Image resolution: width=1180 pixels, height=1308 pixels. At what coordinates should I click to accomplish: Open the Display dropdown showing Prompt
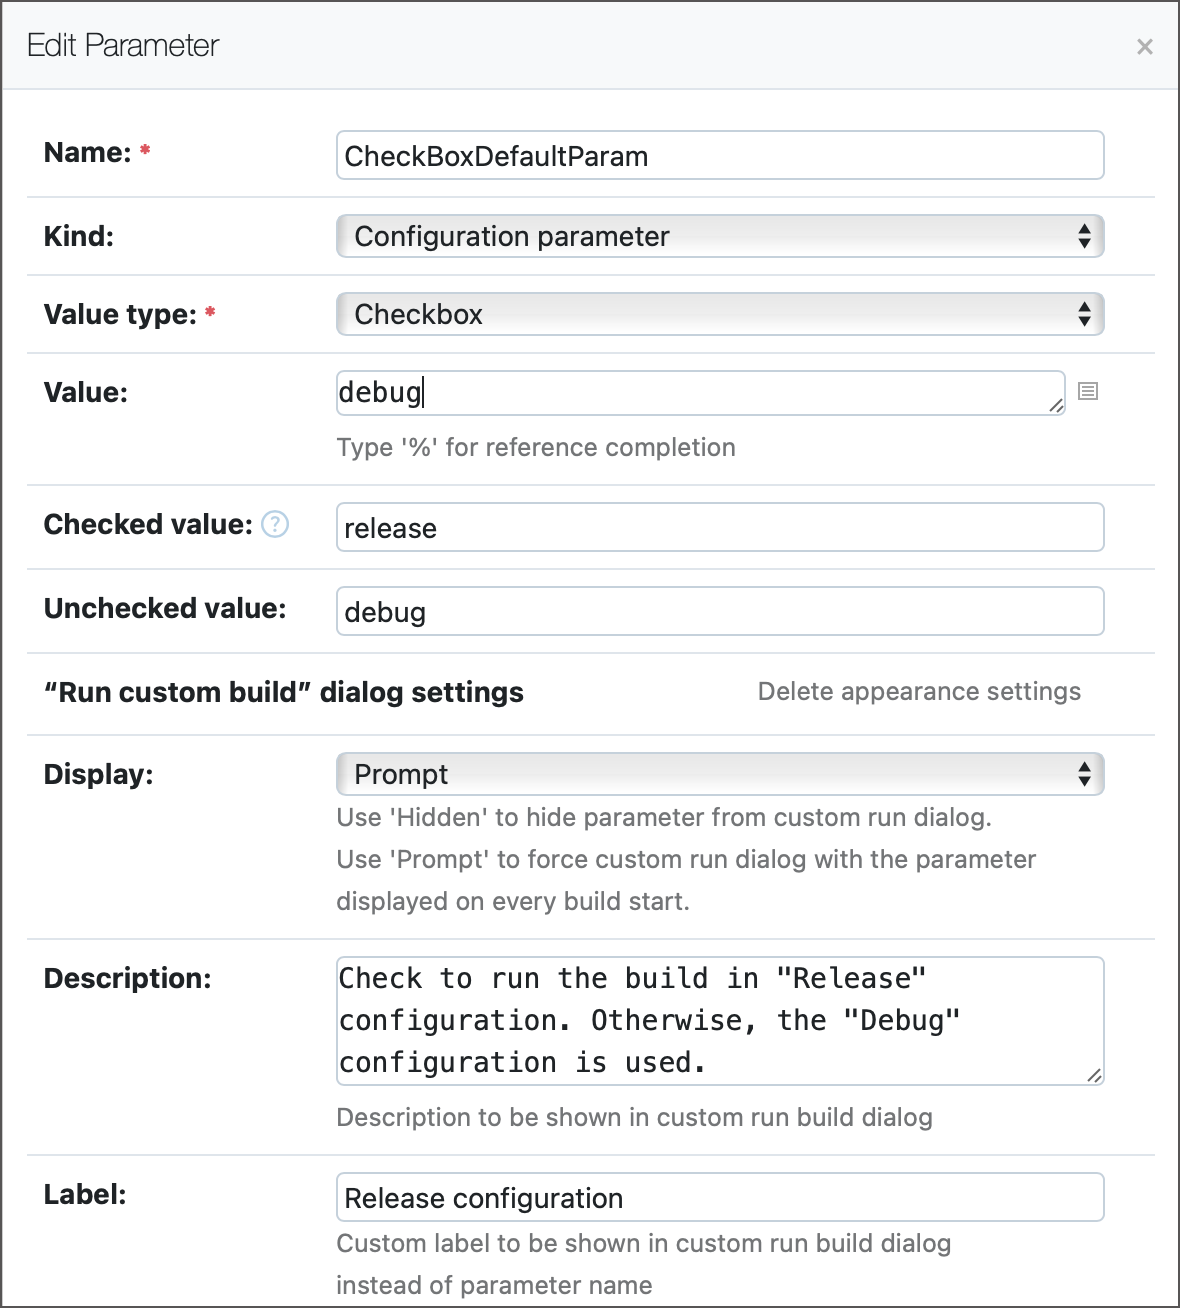700,773
